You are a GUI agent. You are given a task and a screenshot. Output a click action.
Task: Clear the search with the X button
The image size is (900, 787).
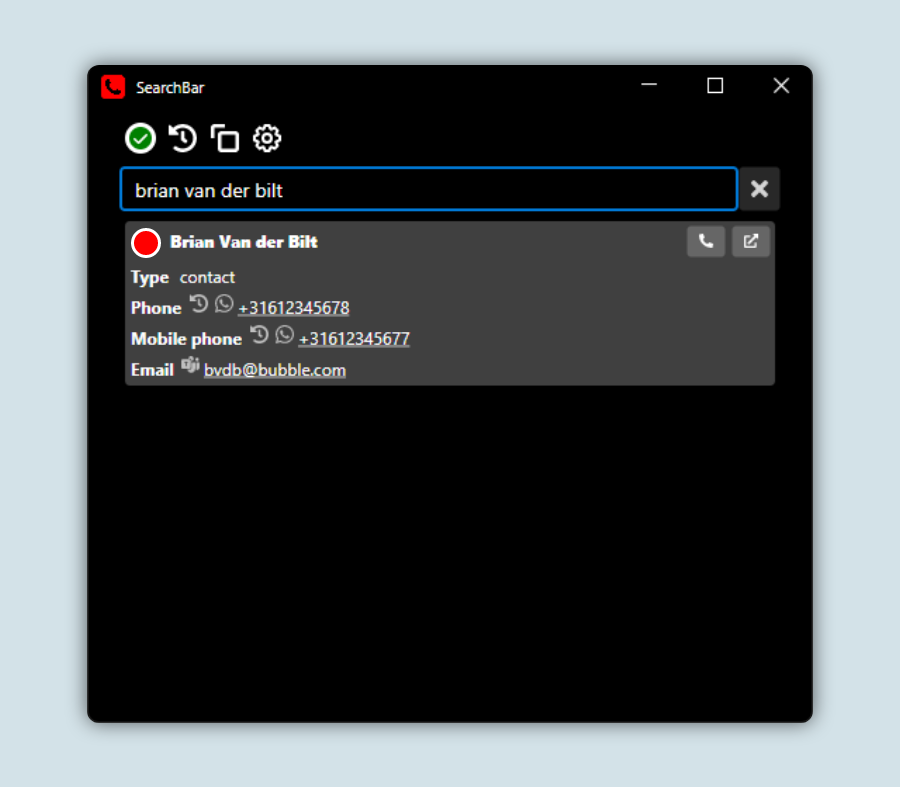click(x=759, y=189)
